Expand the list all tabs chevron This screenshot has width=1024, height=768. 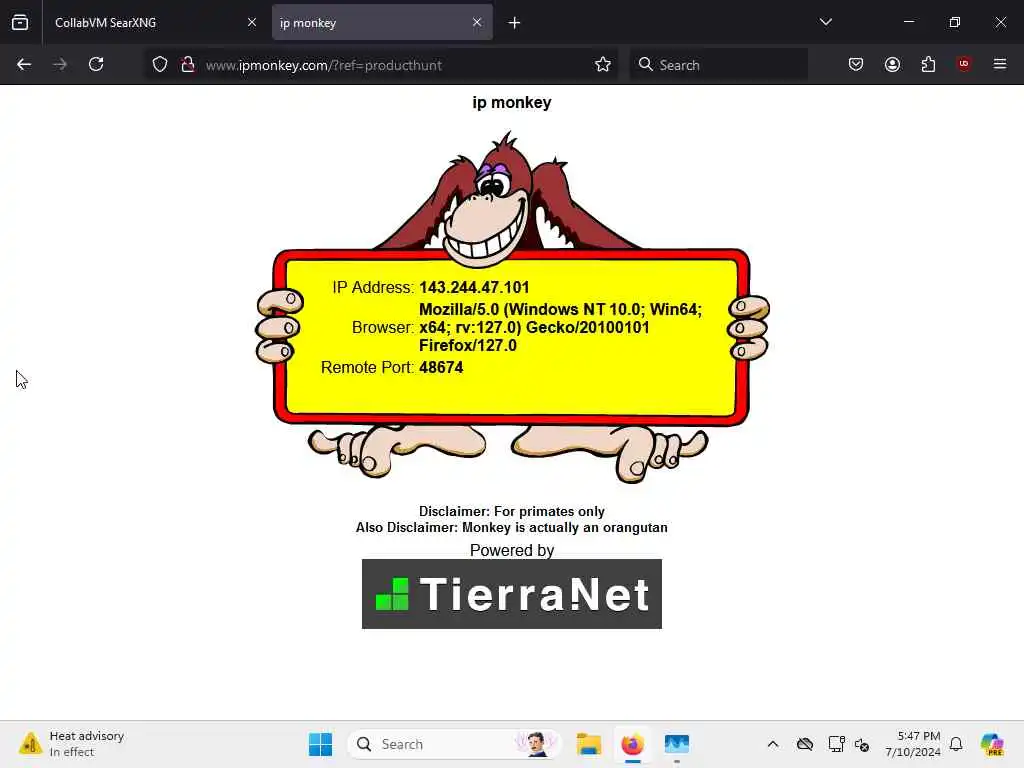[x=825, y=23]
